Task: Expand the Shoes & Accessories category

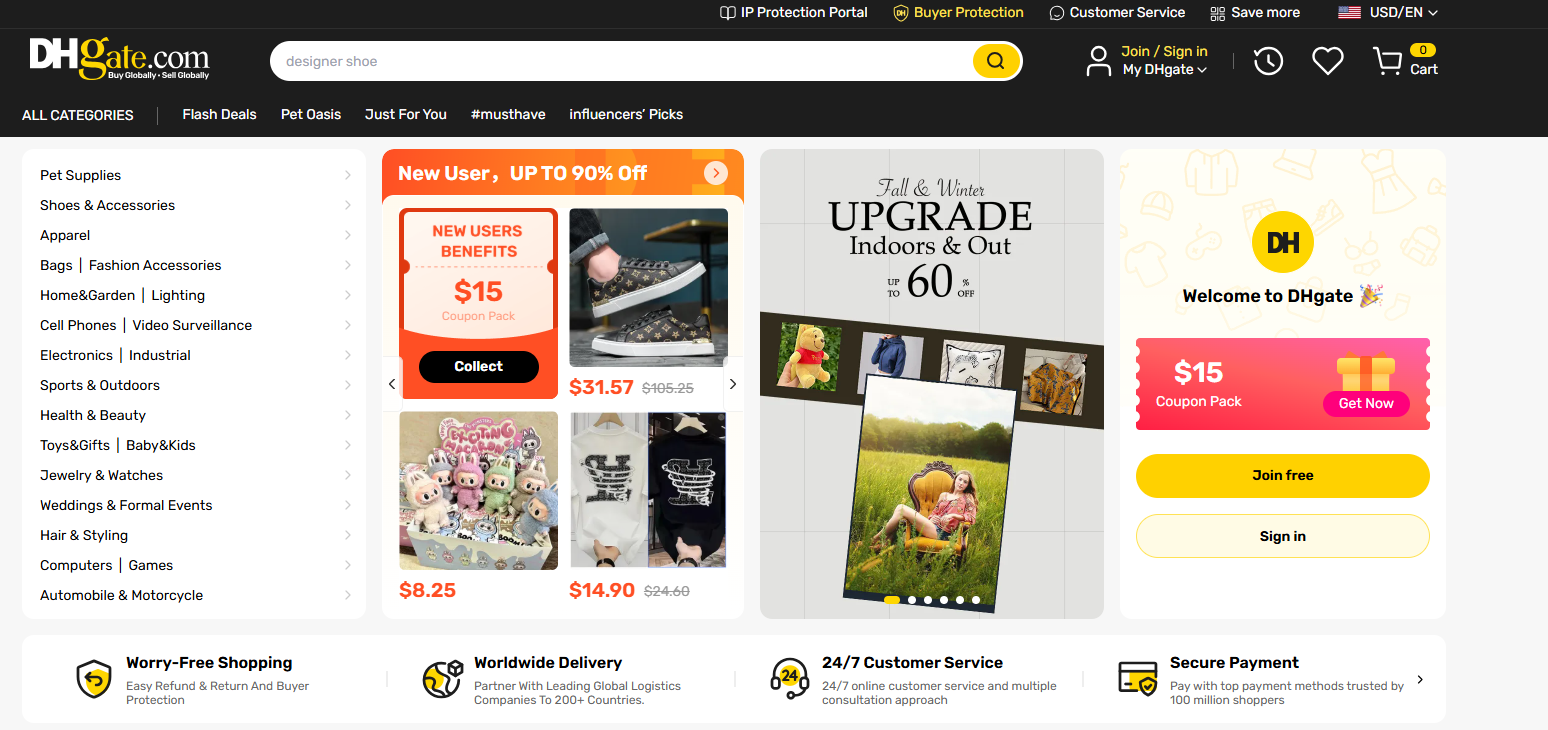Action: click(x=195, y=205)
